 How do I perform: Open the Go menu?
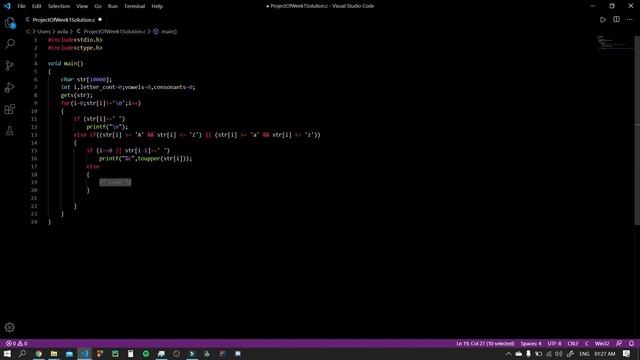(98, 6)
